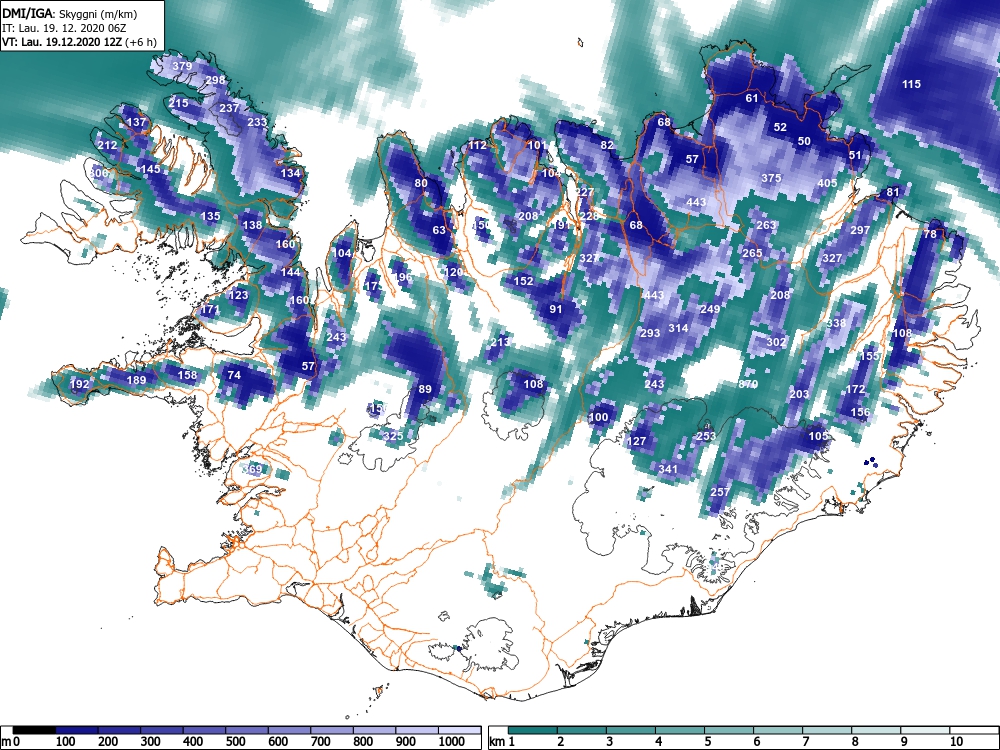
Task: Click the visibility value 135
Action: [x=210, y=216]
